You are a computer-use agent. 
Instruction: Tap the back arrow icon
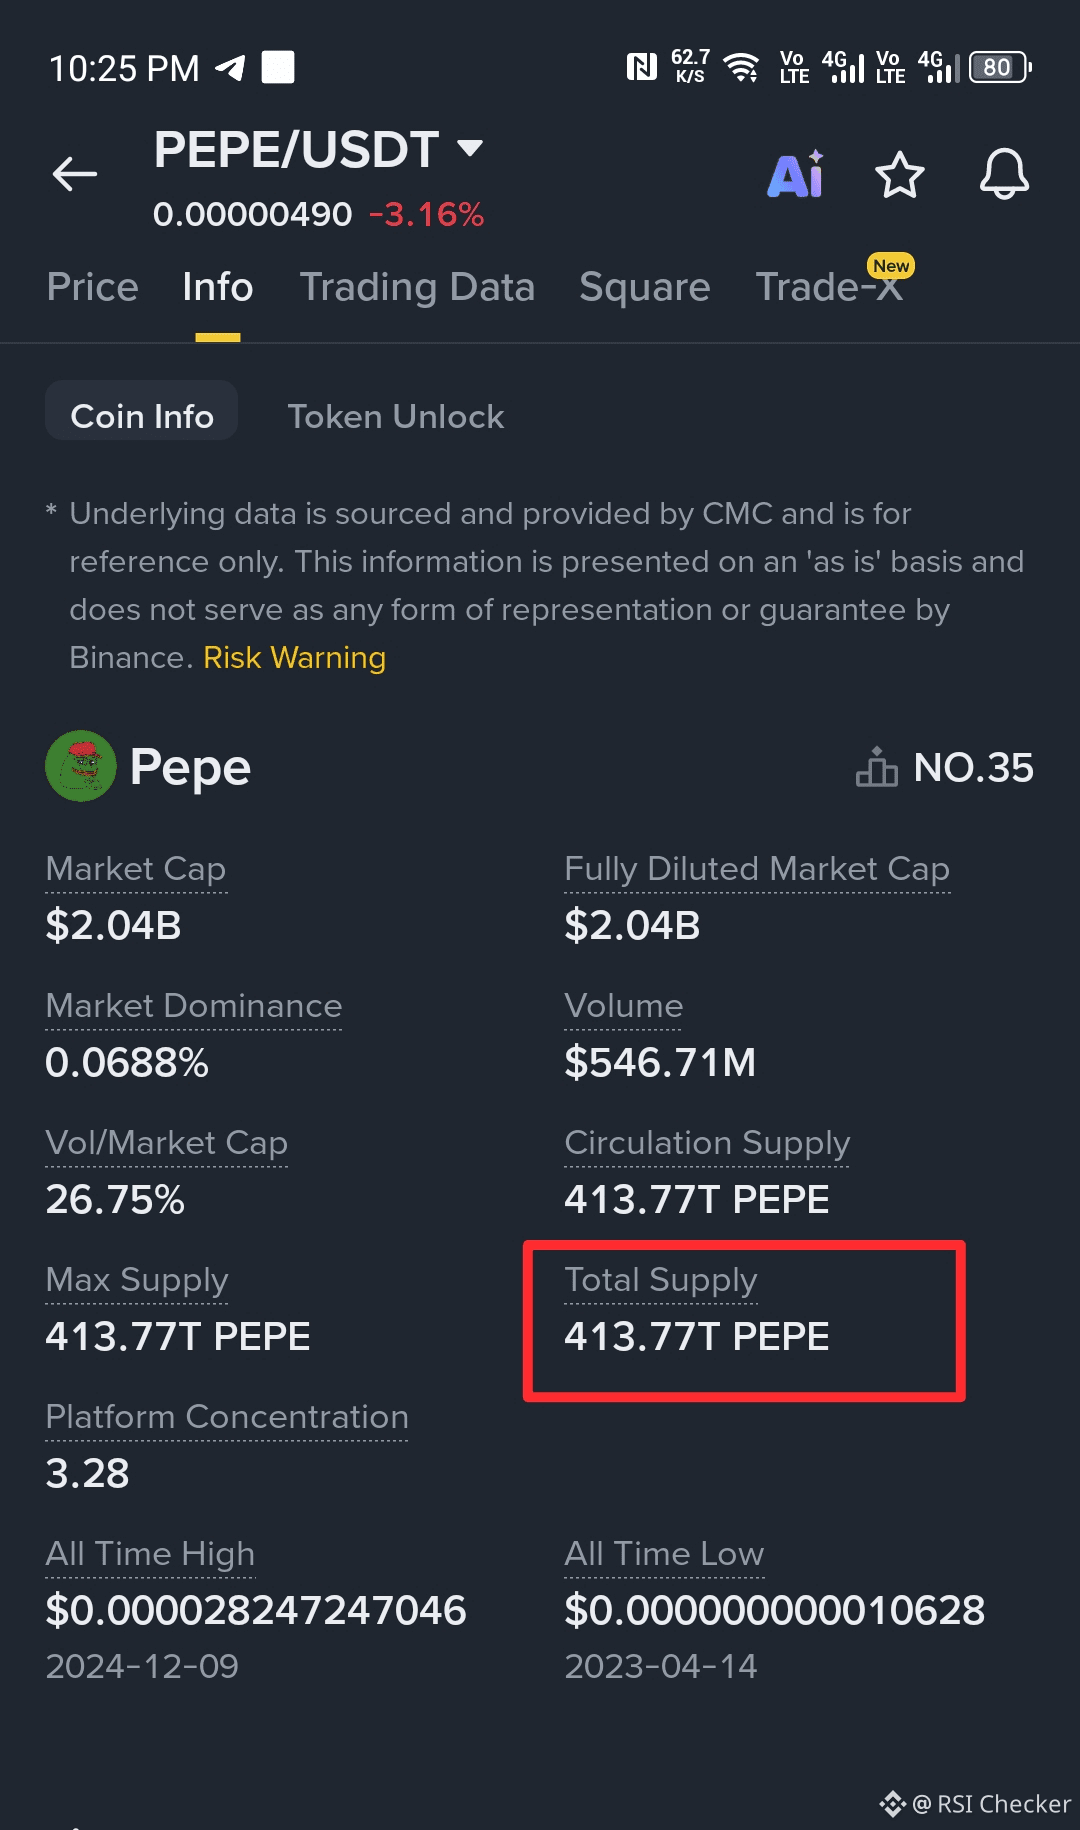75,174
